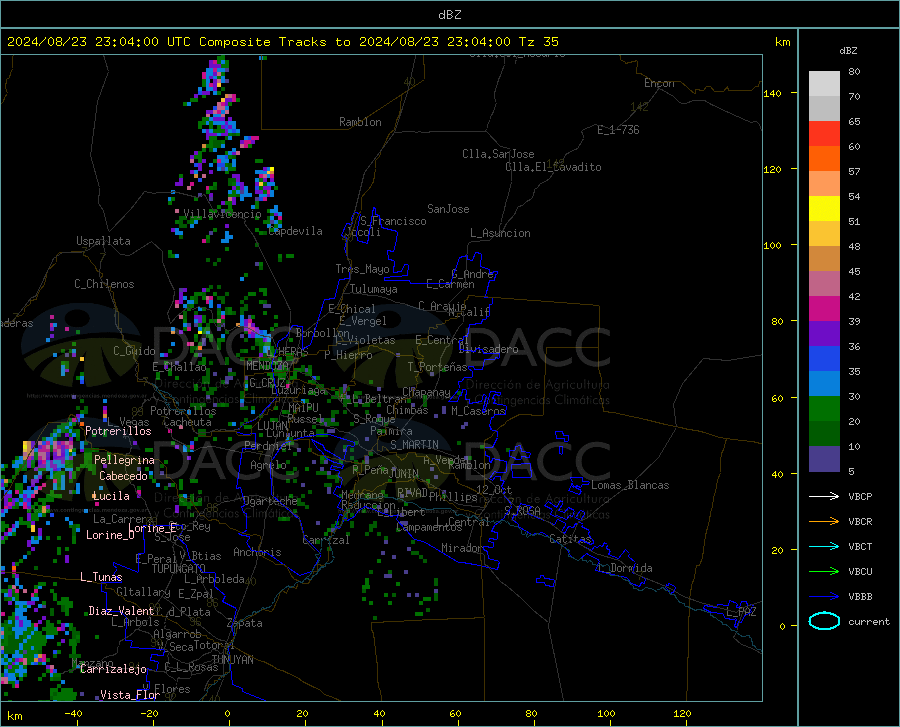This screenshot has width=900, height=727.
Task: Click the Capdevila map label
Action: 296,231
